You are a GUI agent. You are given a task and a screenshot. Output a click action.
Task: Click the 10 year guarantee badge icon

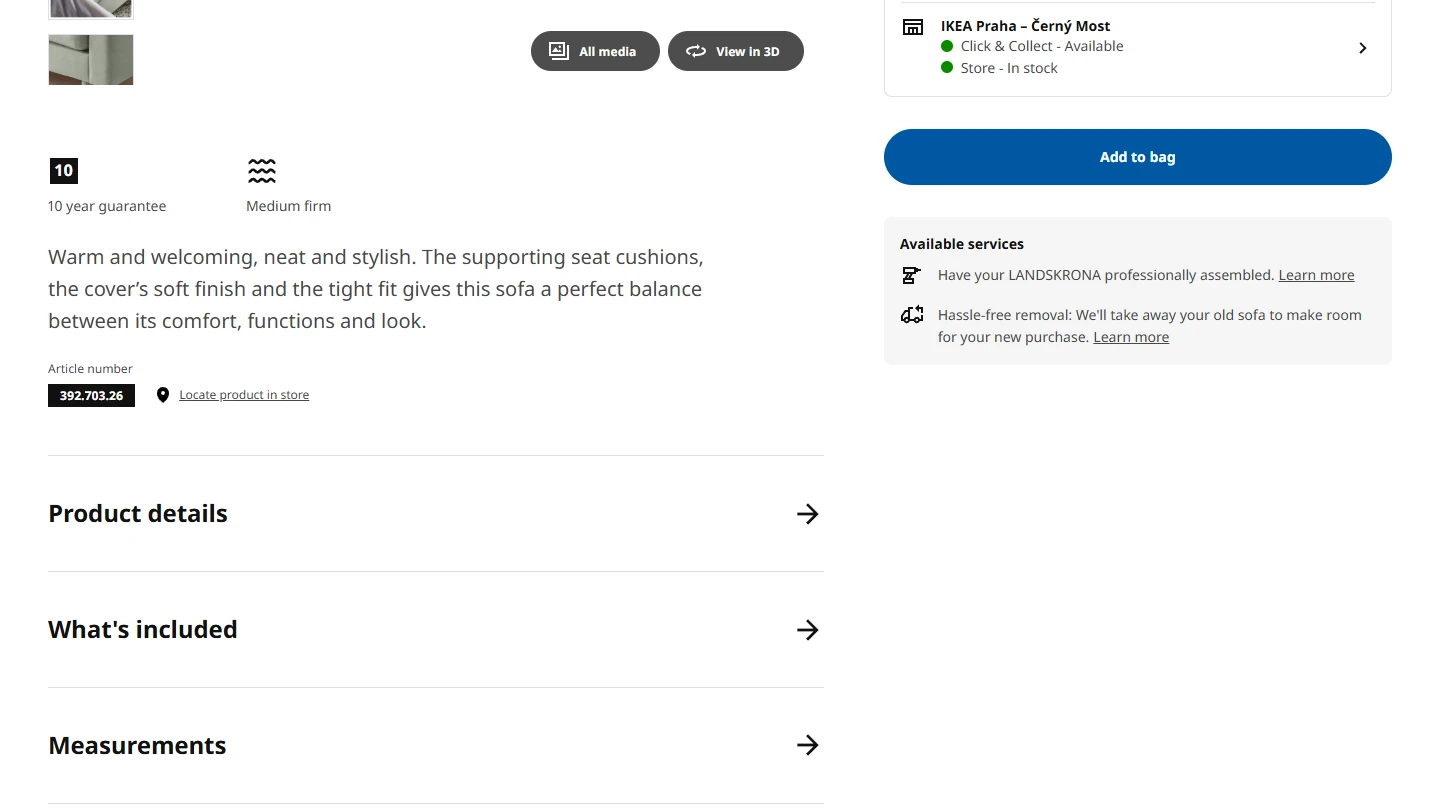pos(63,171)
